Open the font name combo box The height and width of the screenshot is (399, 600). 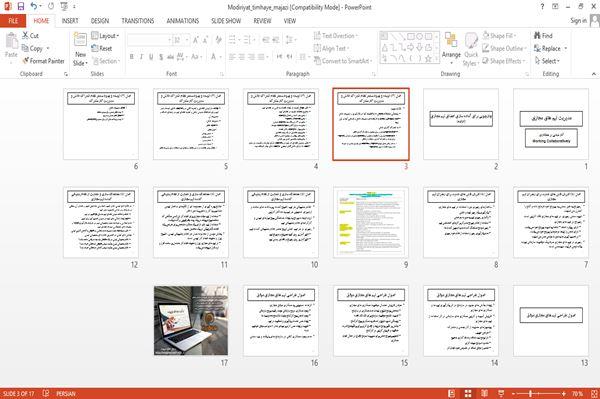pyautogui.click(x=149, y=40)
